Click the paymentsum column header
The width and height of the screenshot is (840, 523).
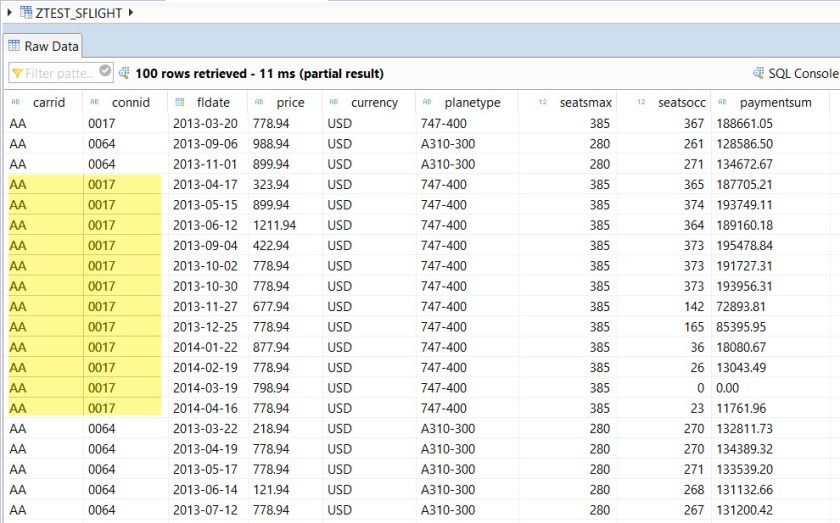pos(775,102)
